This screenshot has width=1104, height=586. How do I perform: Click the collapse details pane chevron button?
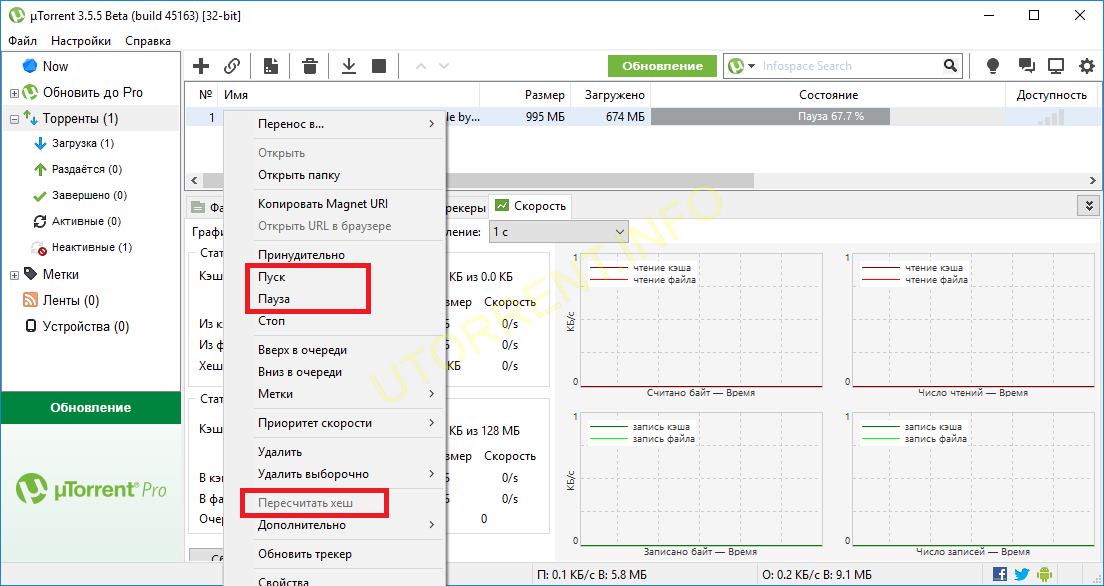pos(1089,206)
